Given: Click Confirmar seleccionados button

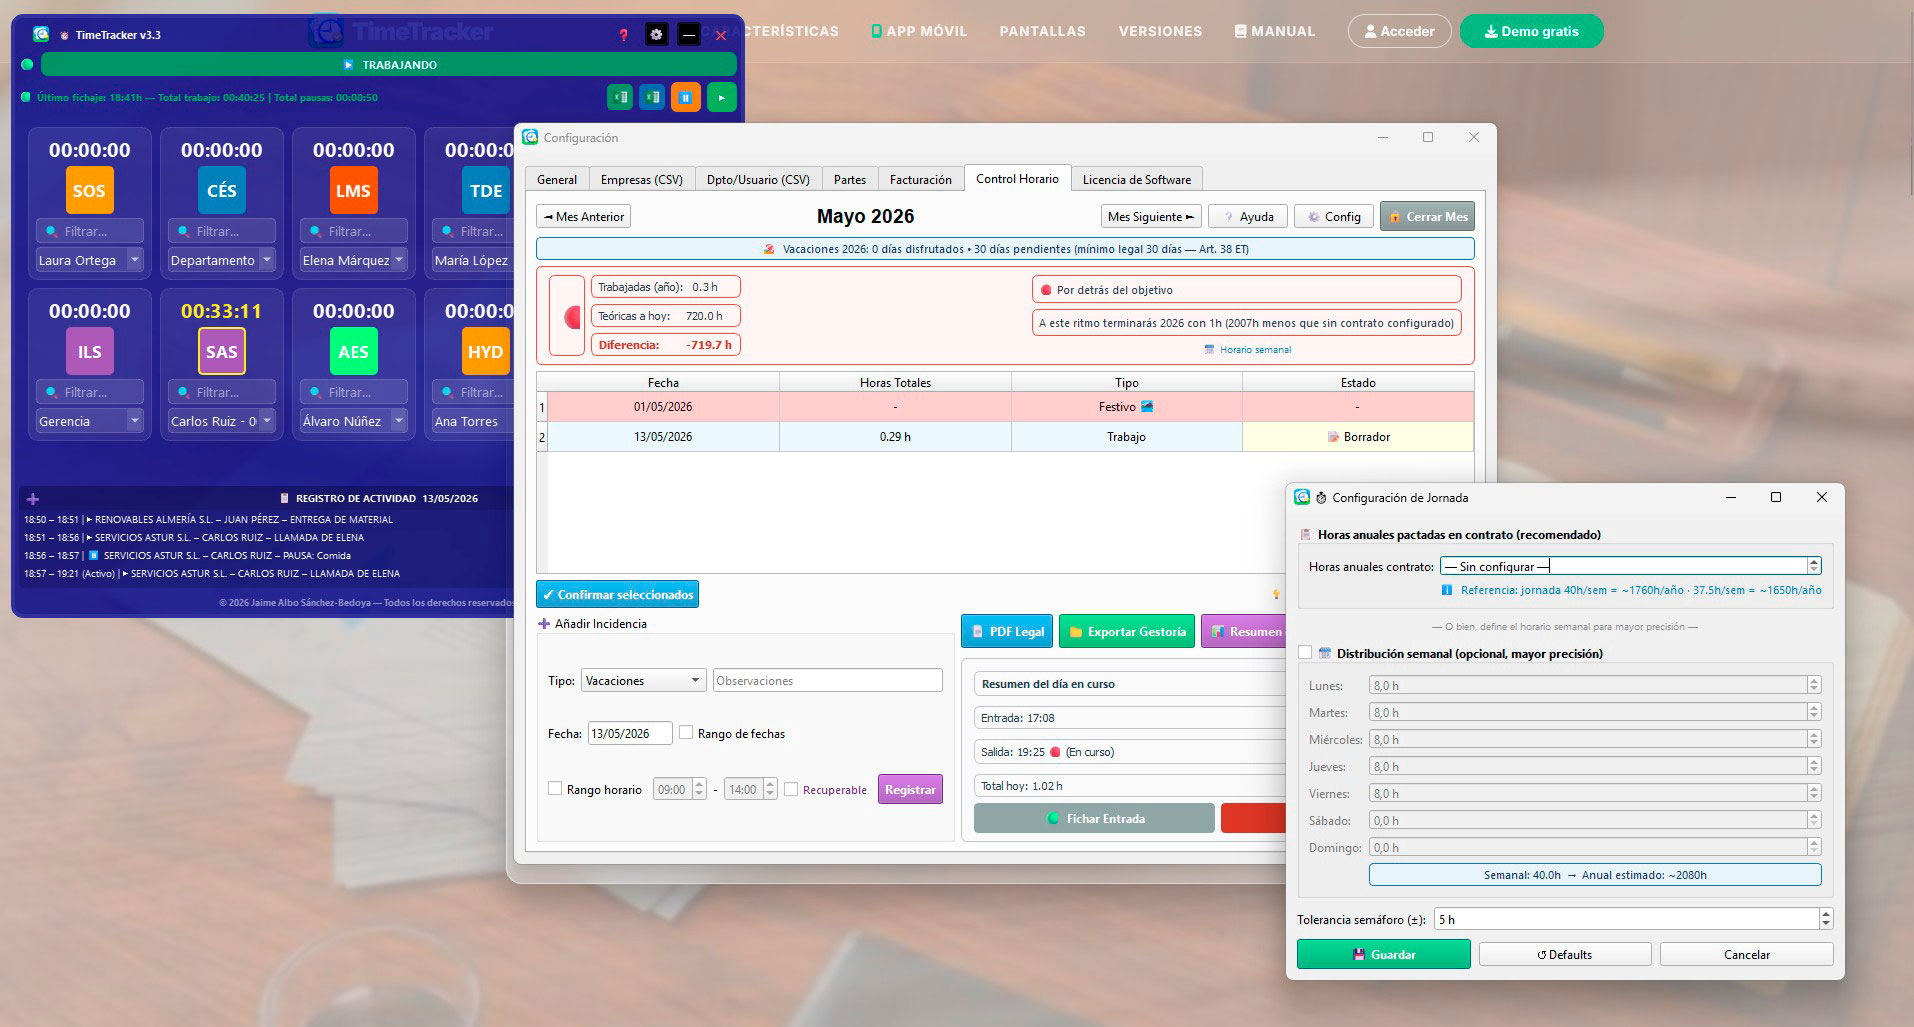Looking at the screenshot, I should pyautogui.click(x=617, y=594).
